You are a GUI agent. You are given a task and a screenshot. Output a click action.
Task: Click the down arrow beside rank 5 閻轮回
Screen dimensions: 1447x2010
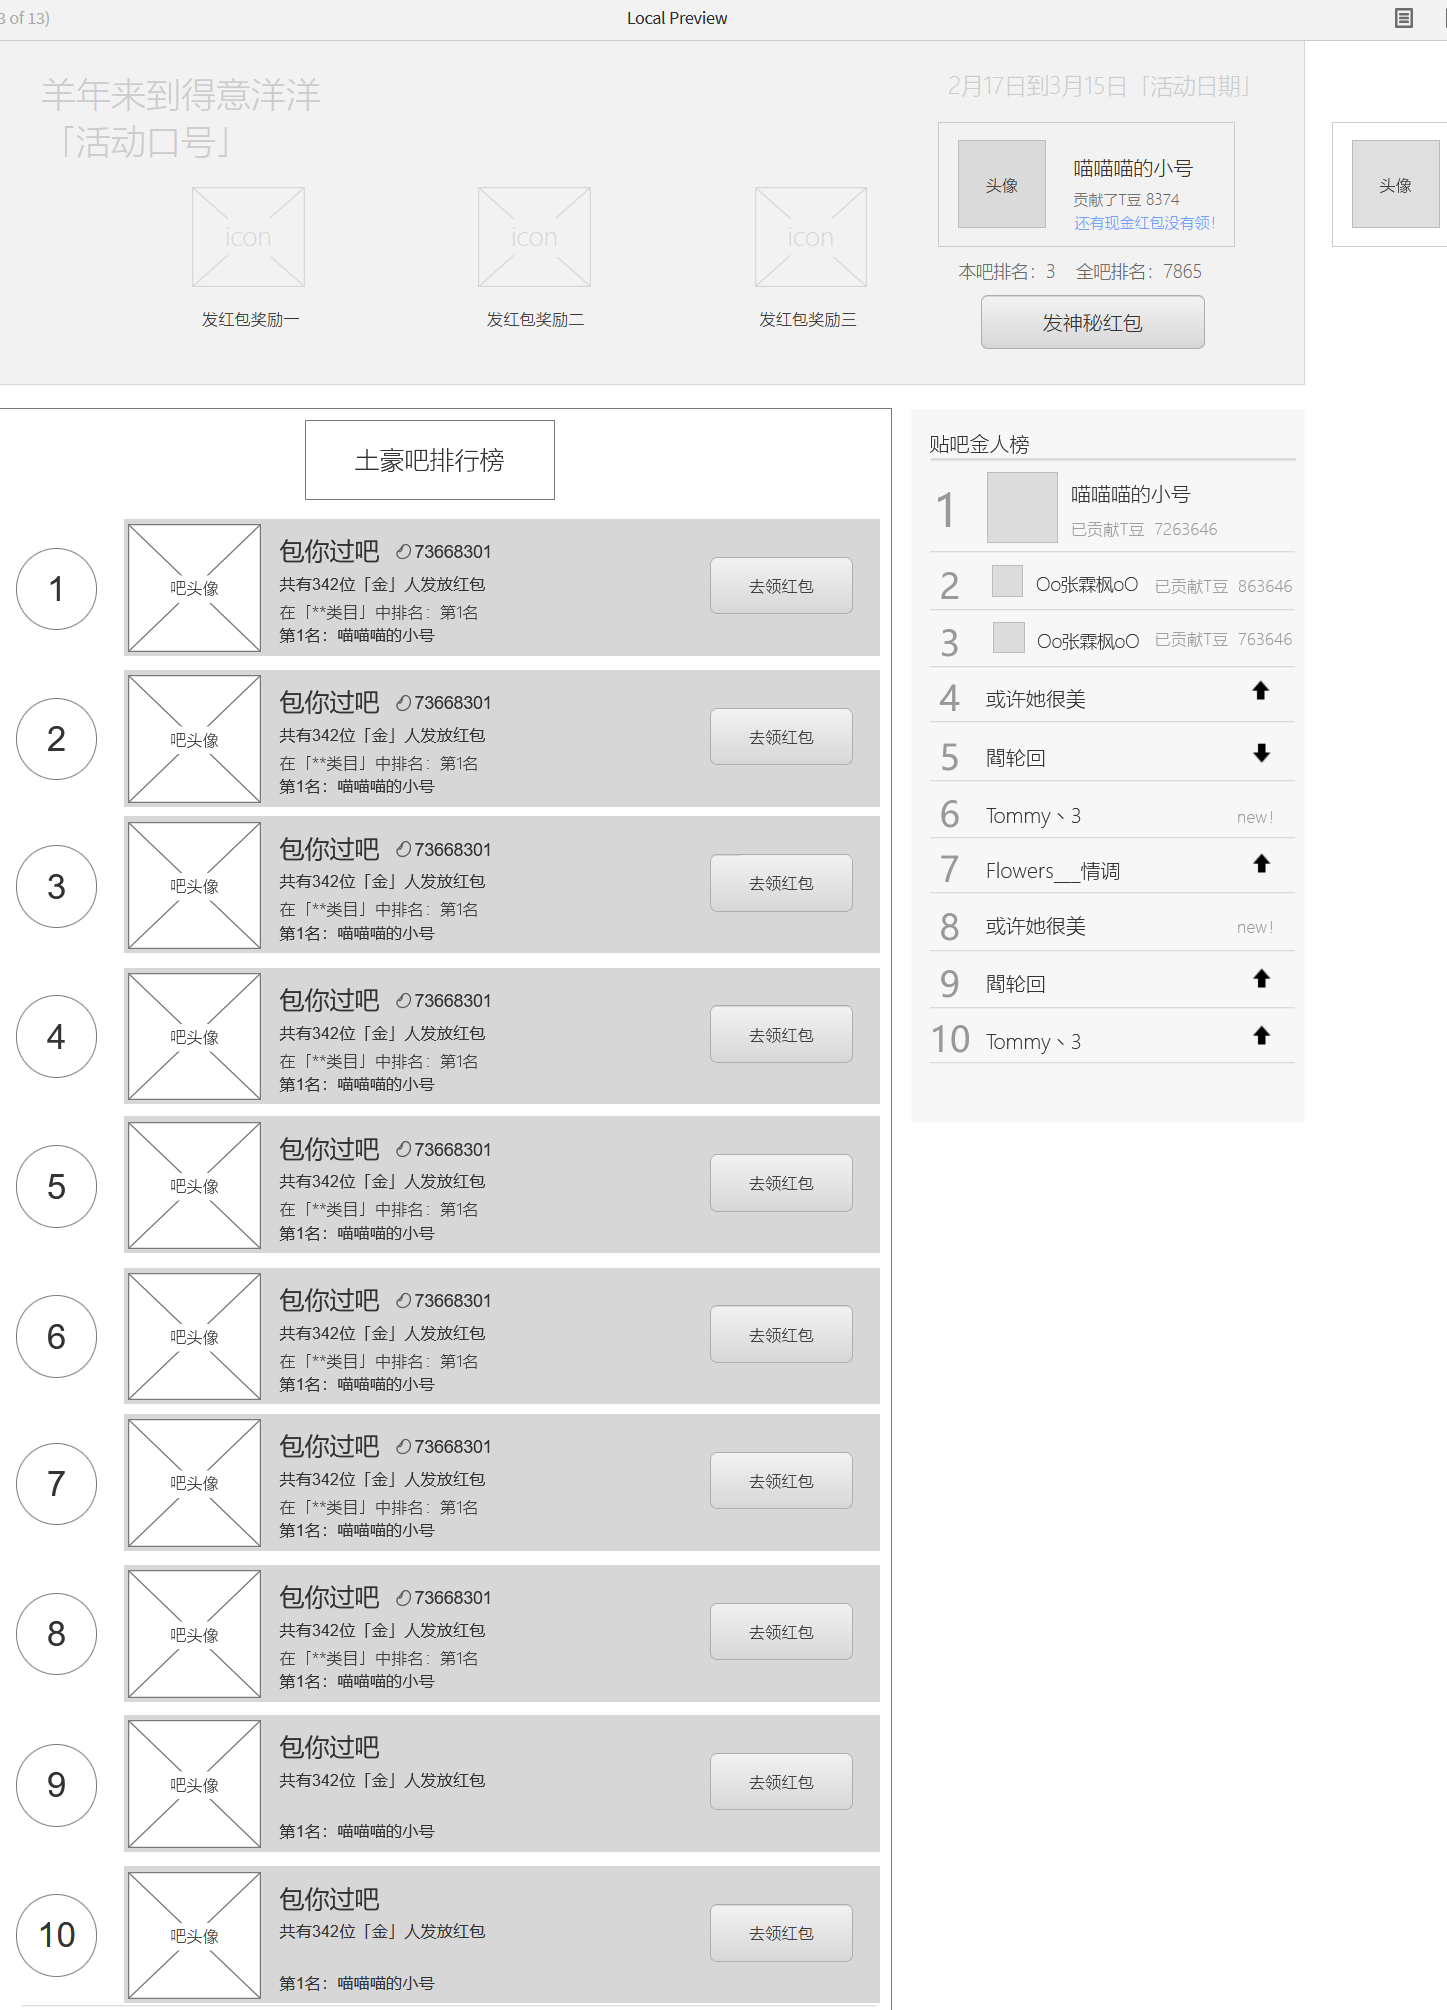click(x=1261, y=753)
